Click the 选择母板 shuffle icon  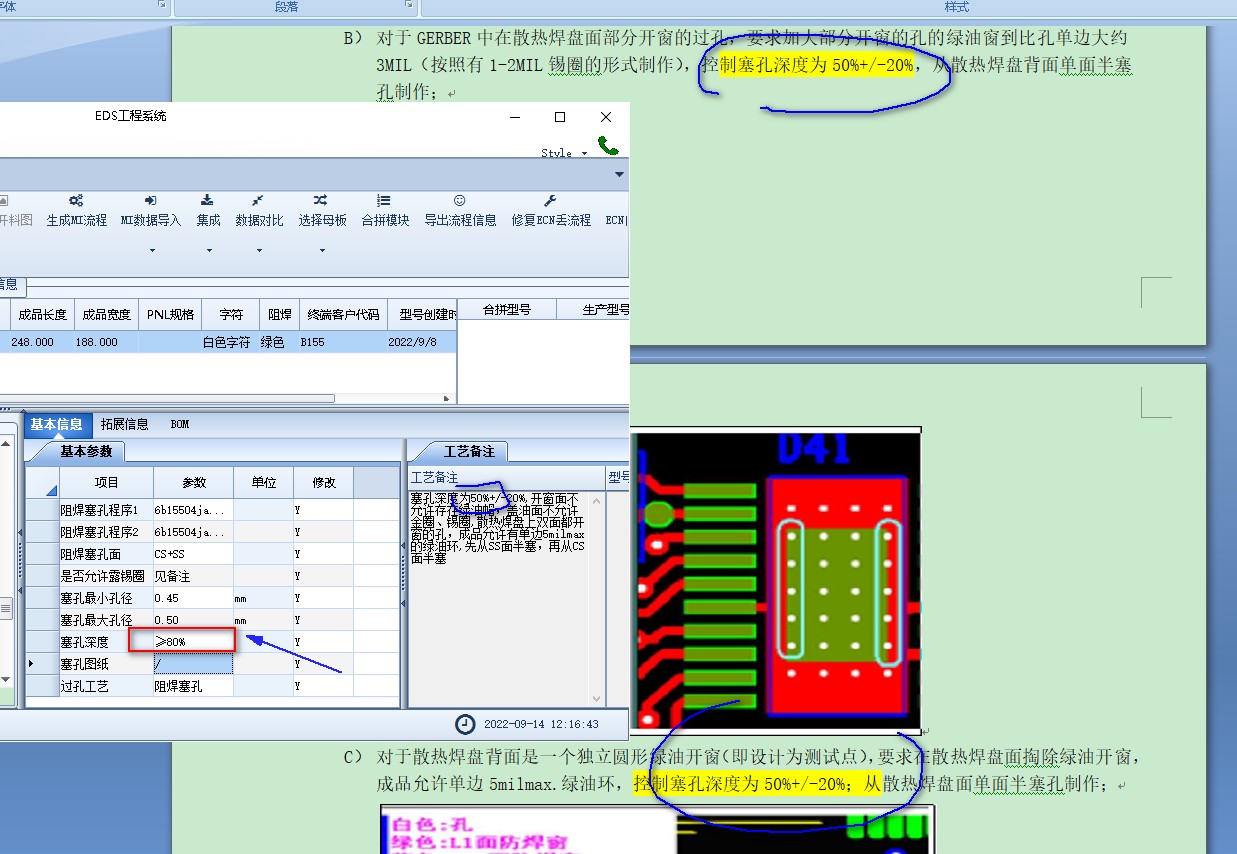320,200
